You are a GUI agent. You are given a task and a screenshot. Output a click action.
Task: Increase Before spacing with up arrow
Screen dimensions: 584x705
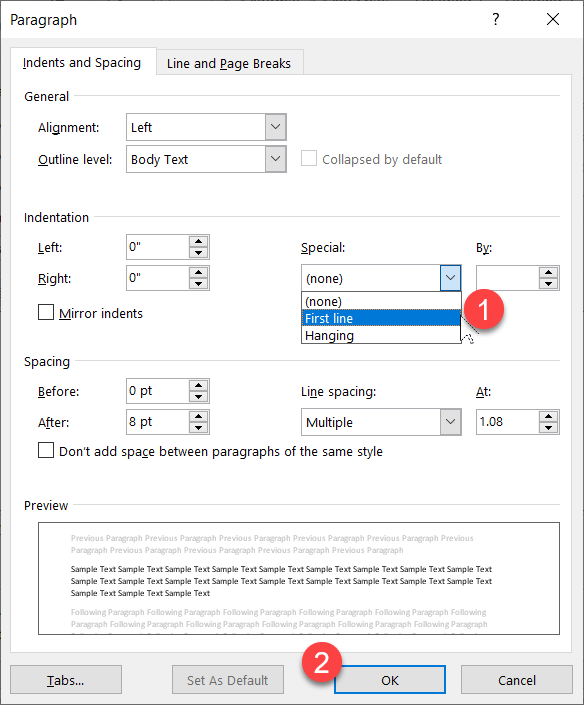(x=198, y=385)
